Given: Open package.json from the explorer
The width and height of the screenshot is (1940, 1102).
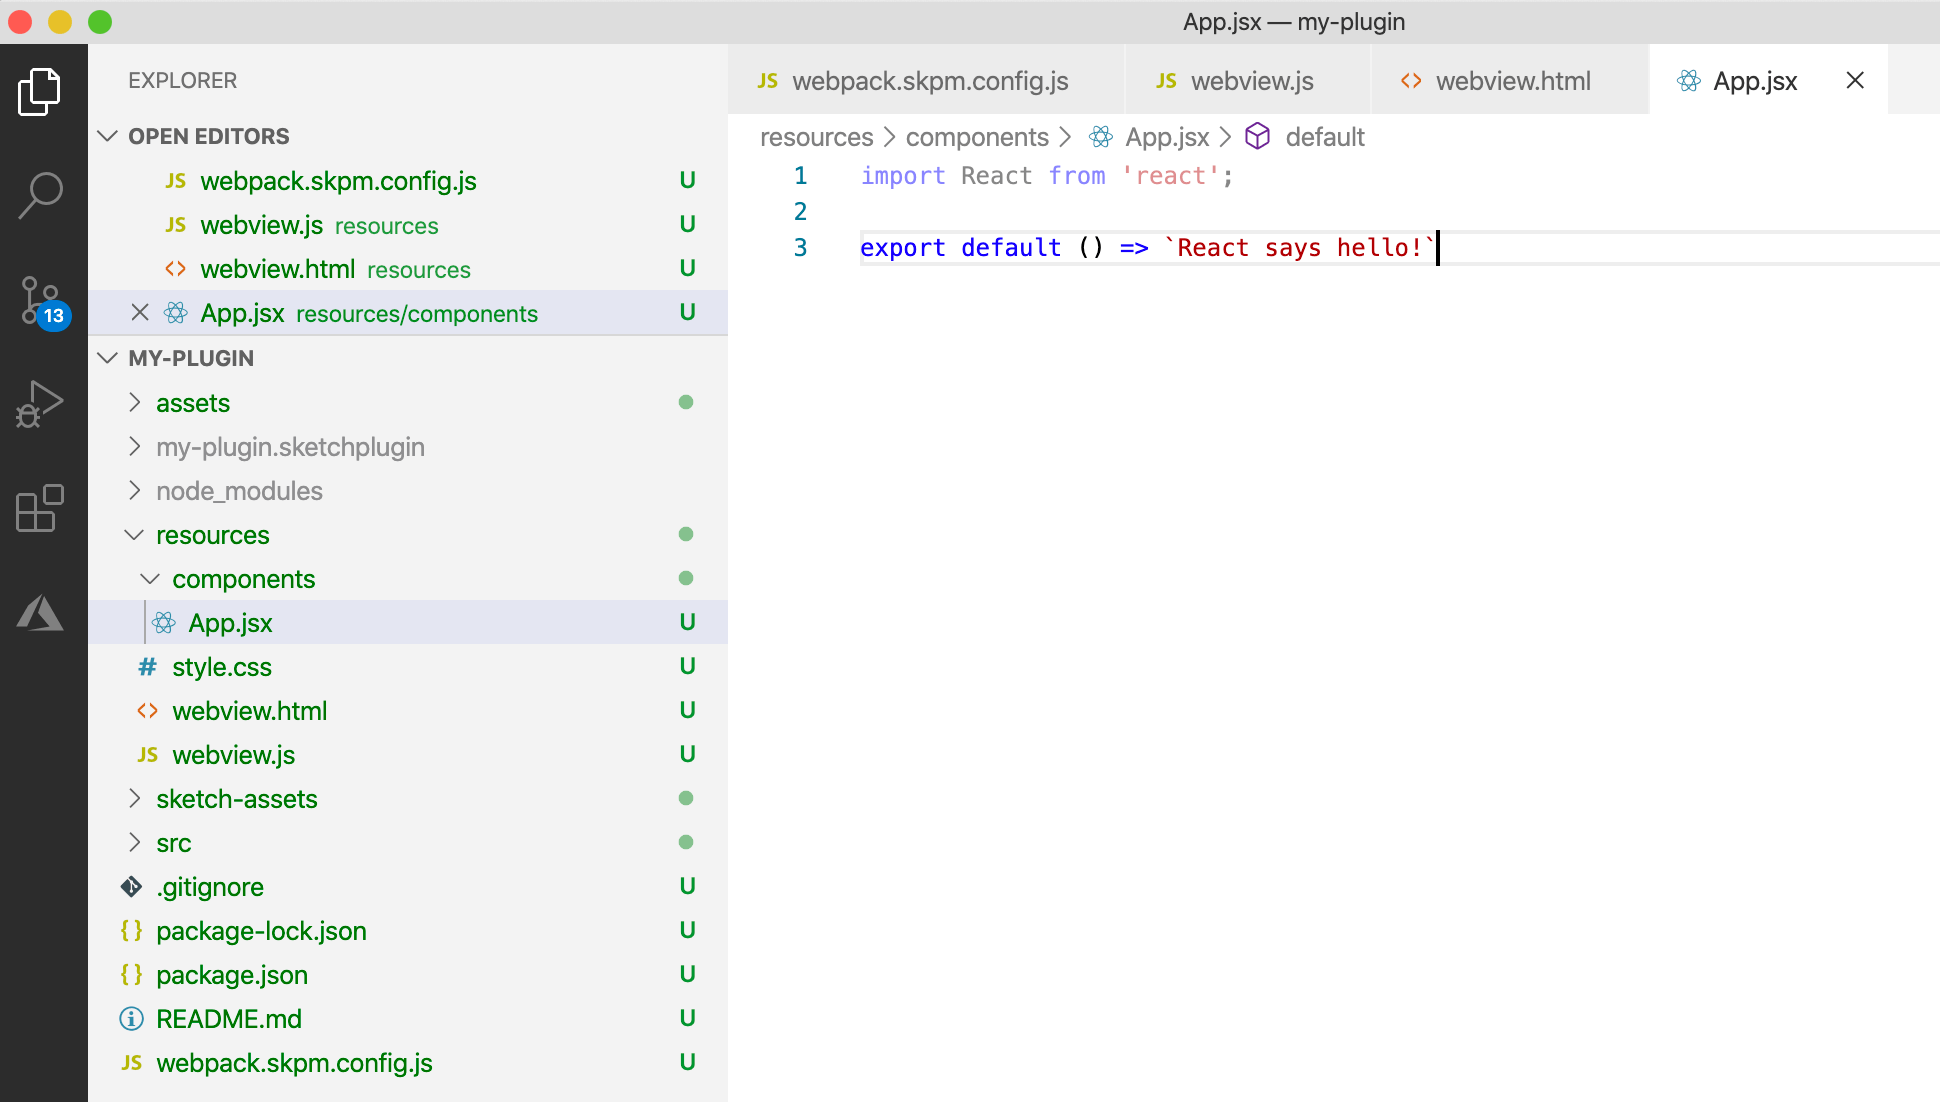Looking at the screenshot, I should point(231,975).
